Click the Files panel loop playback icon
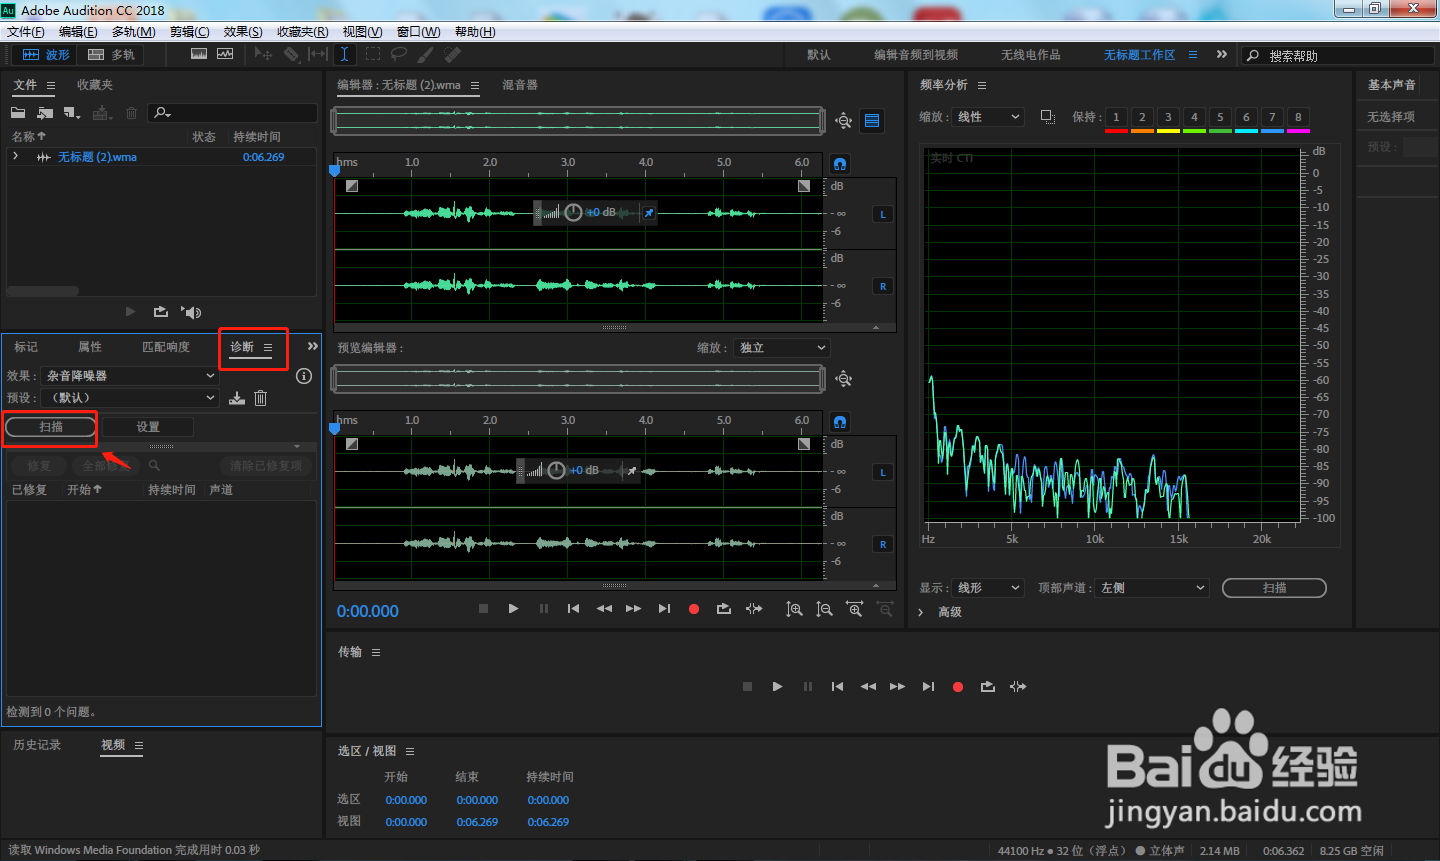Screen dimensions: 1440x861 coord(161,312)
